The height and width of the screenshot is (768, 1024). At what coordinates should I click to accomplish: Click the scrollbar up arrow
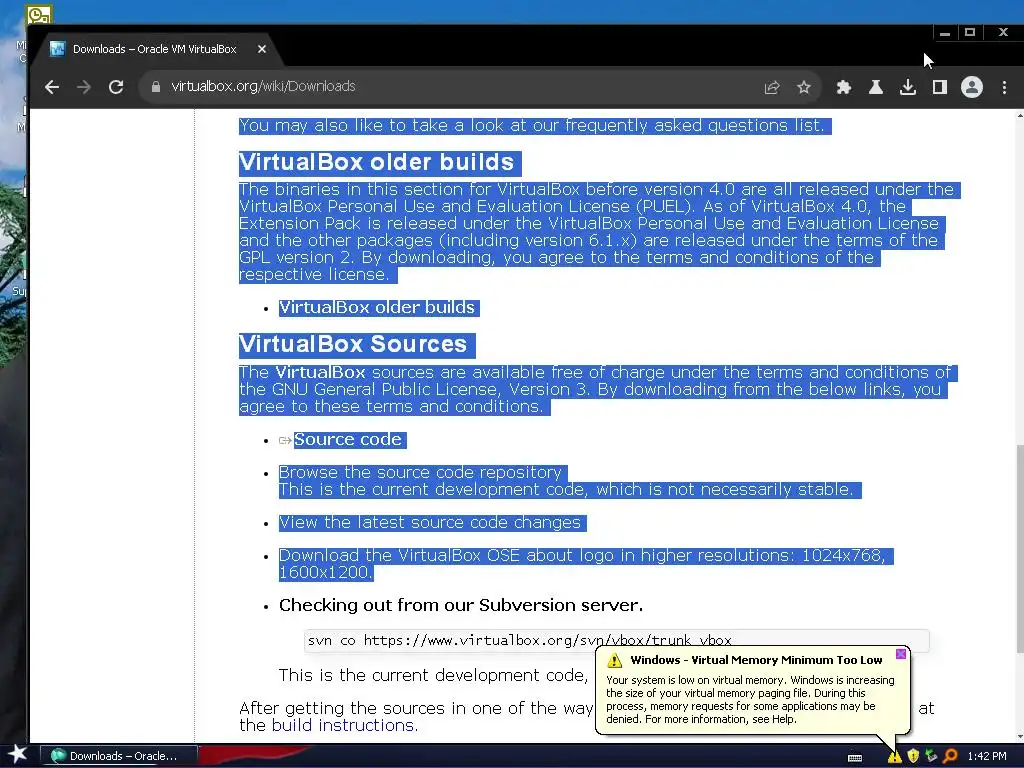pos(1019,116)
